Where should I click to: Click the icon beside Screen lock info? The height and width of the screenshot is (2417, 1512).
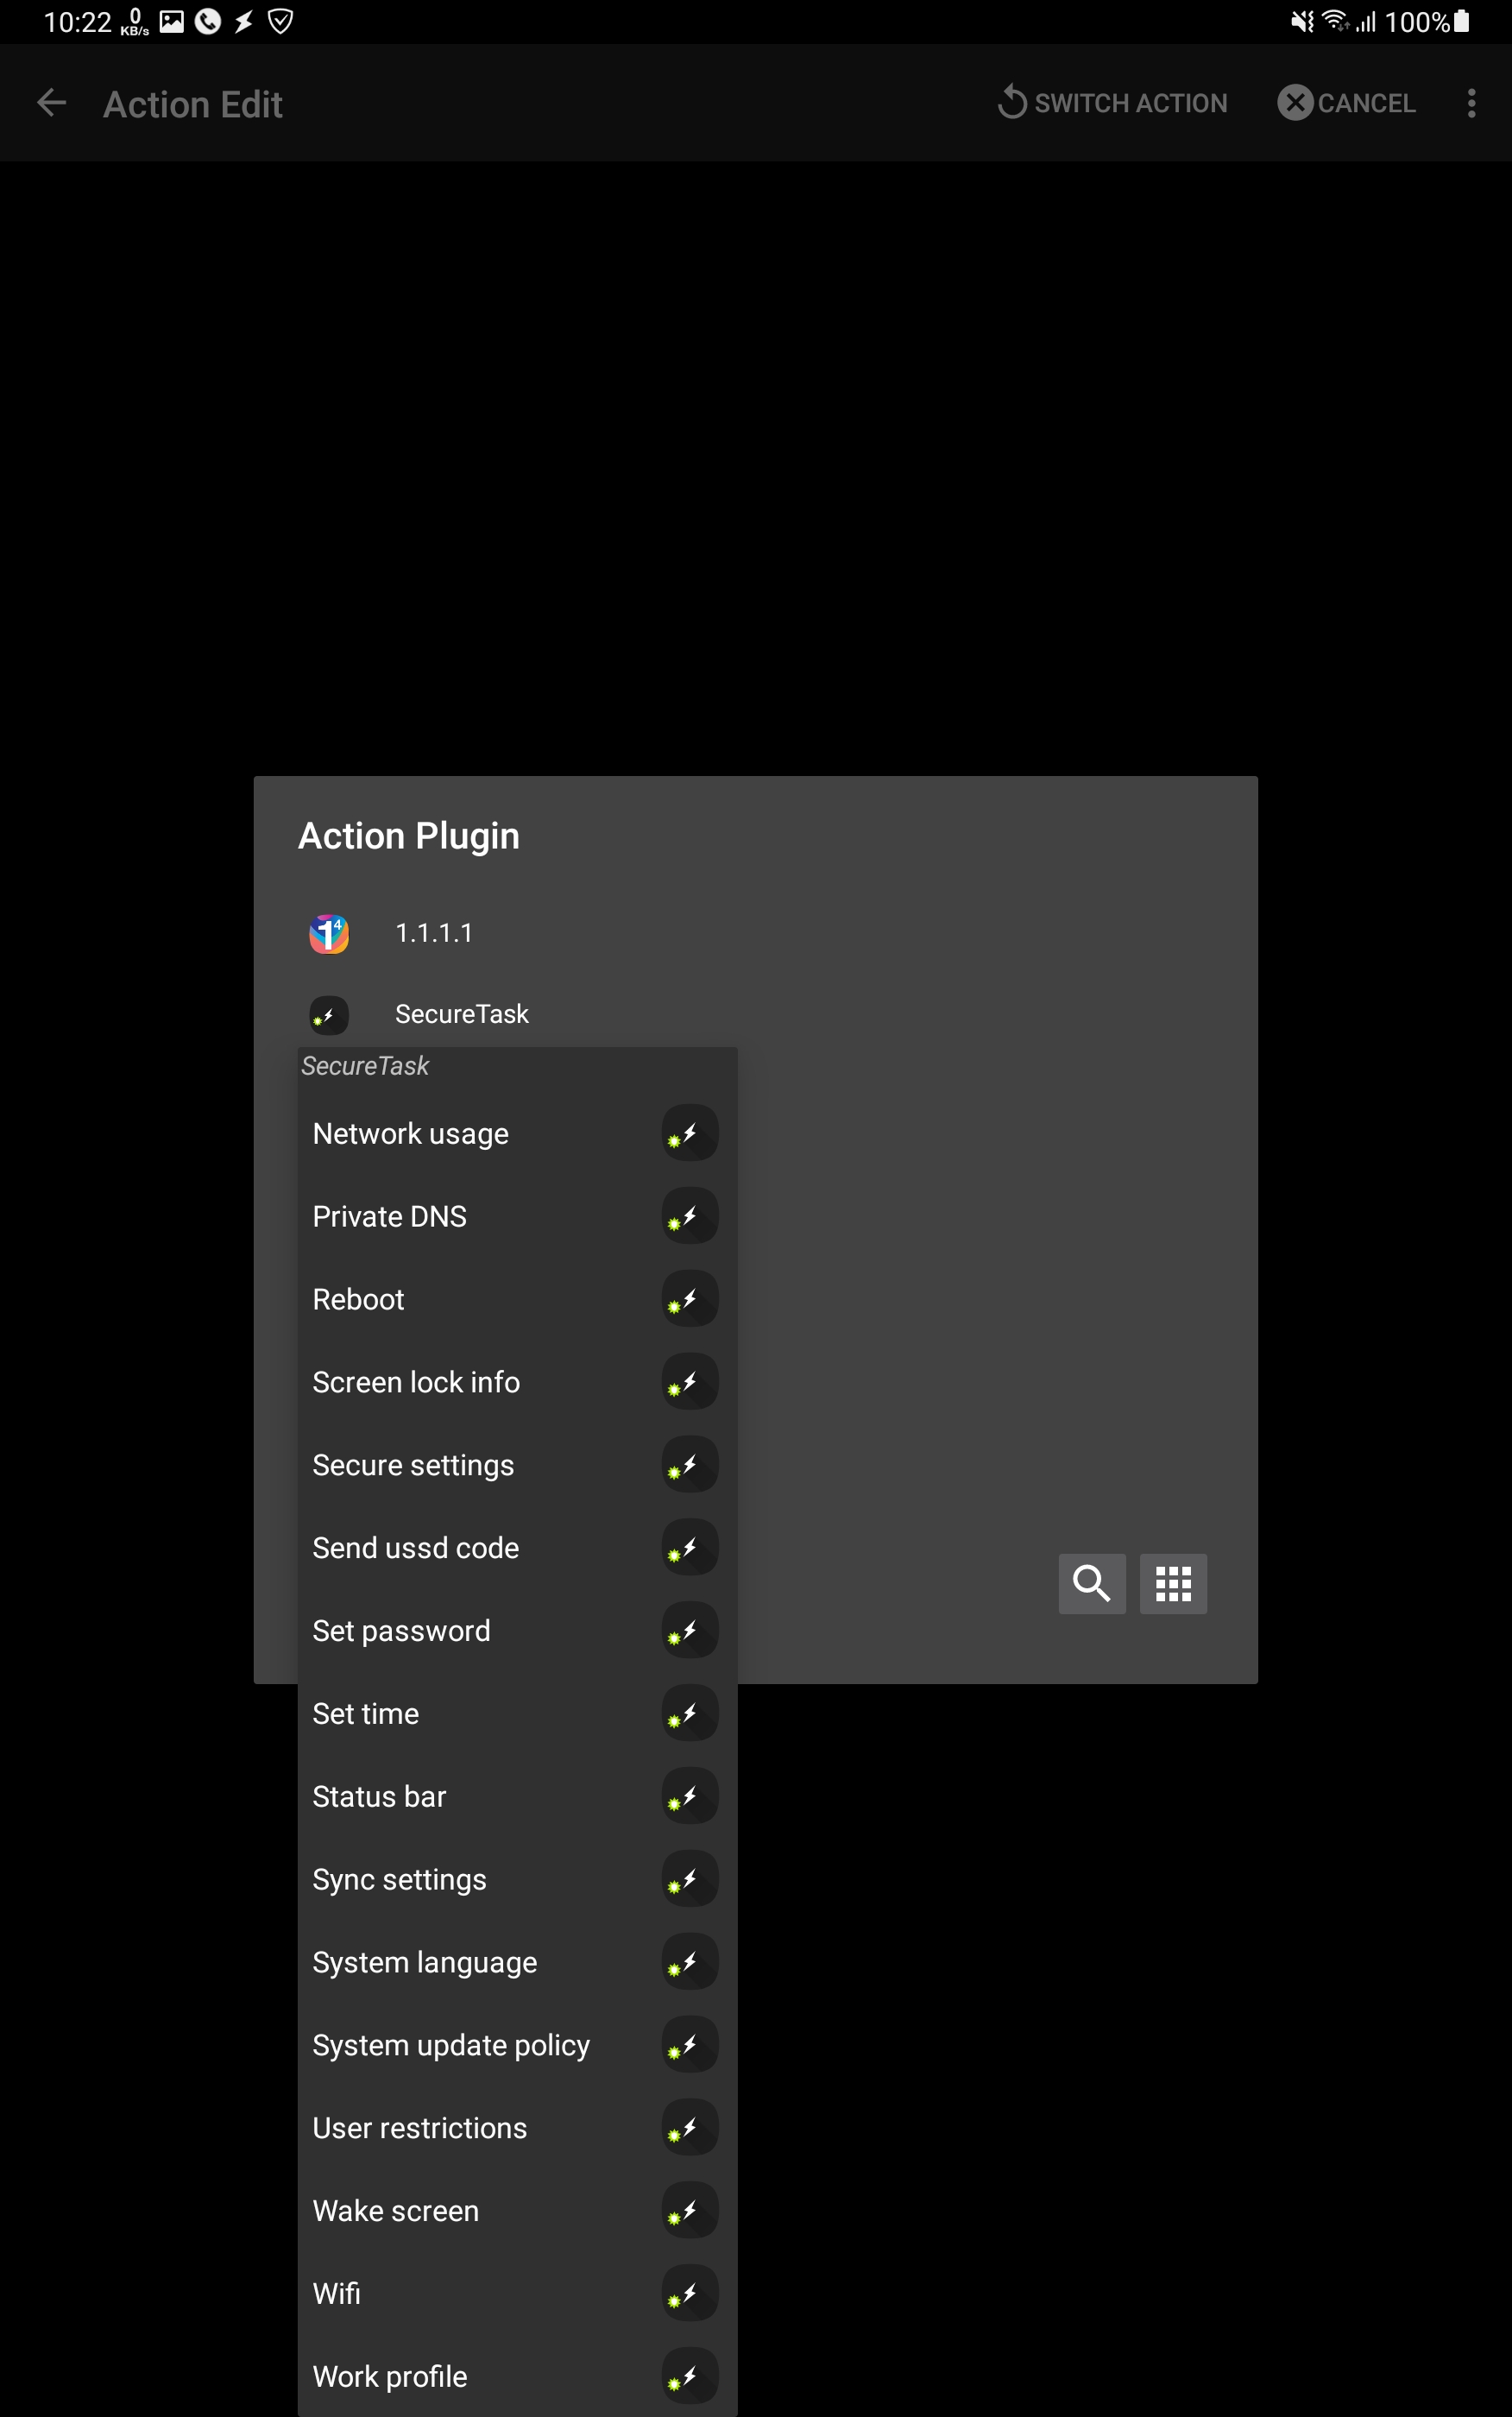[690, 1382]
